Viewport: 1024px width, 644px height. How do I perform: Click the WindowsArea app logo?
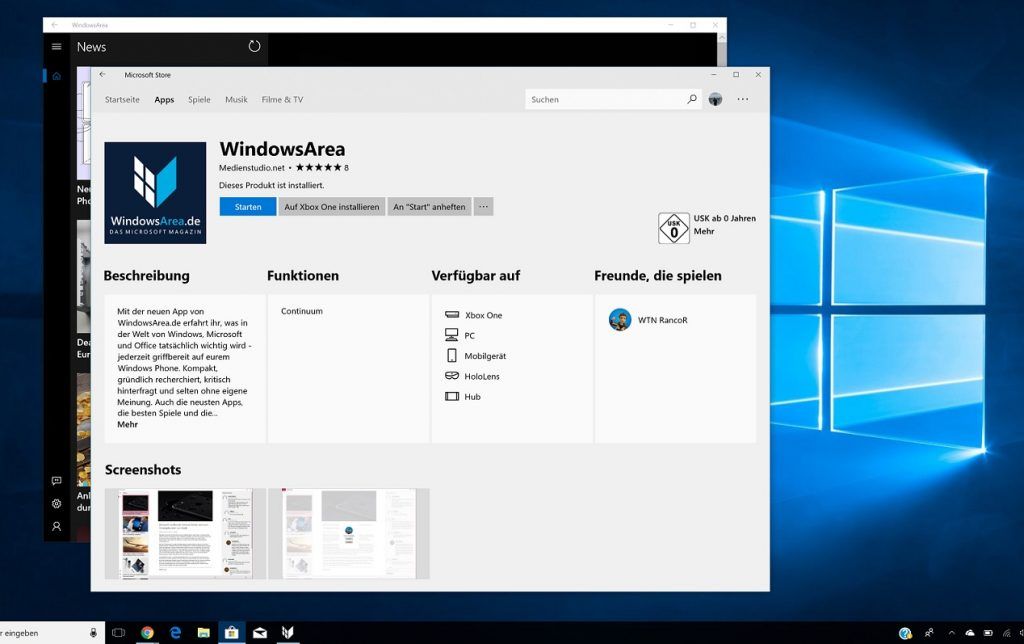[x=155, y=193]
